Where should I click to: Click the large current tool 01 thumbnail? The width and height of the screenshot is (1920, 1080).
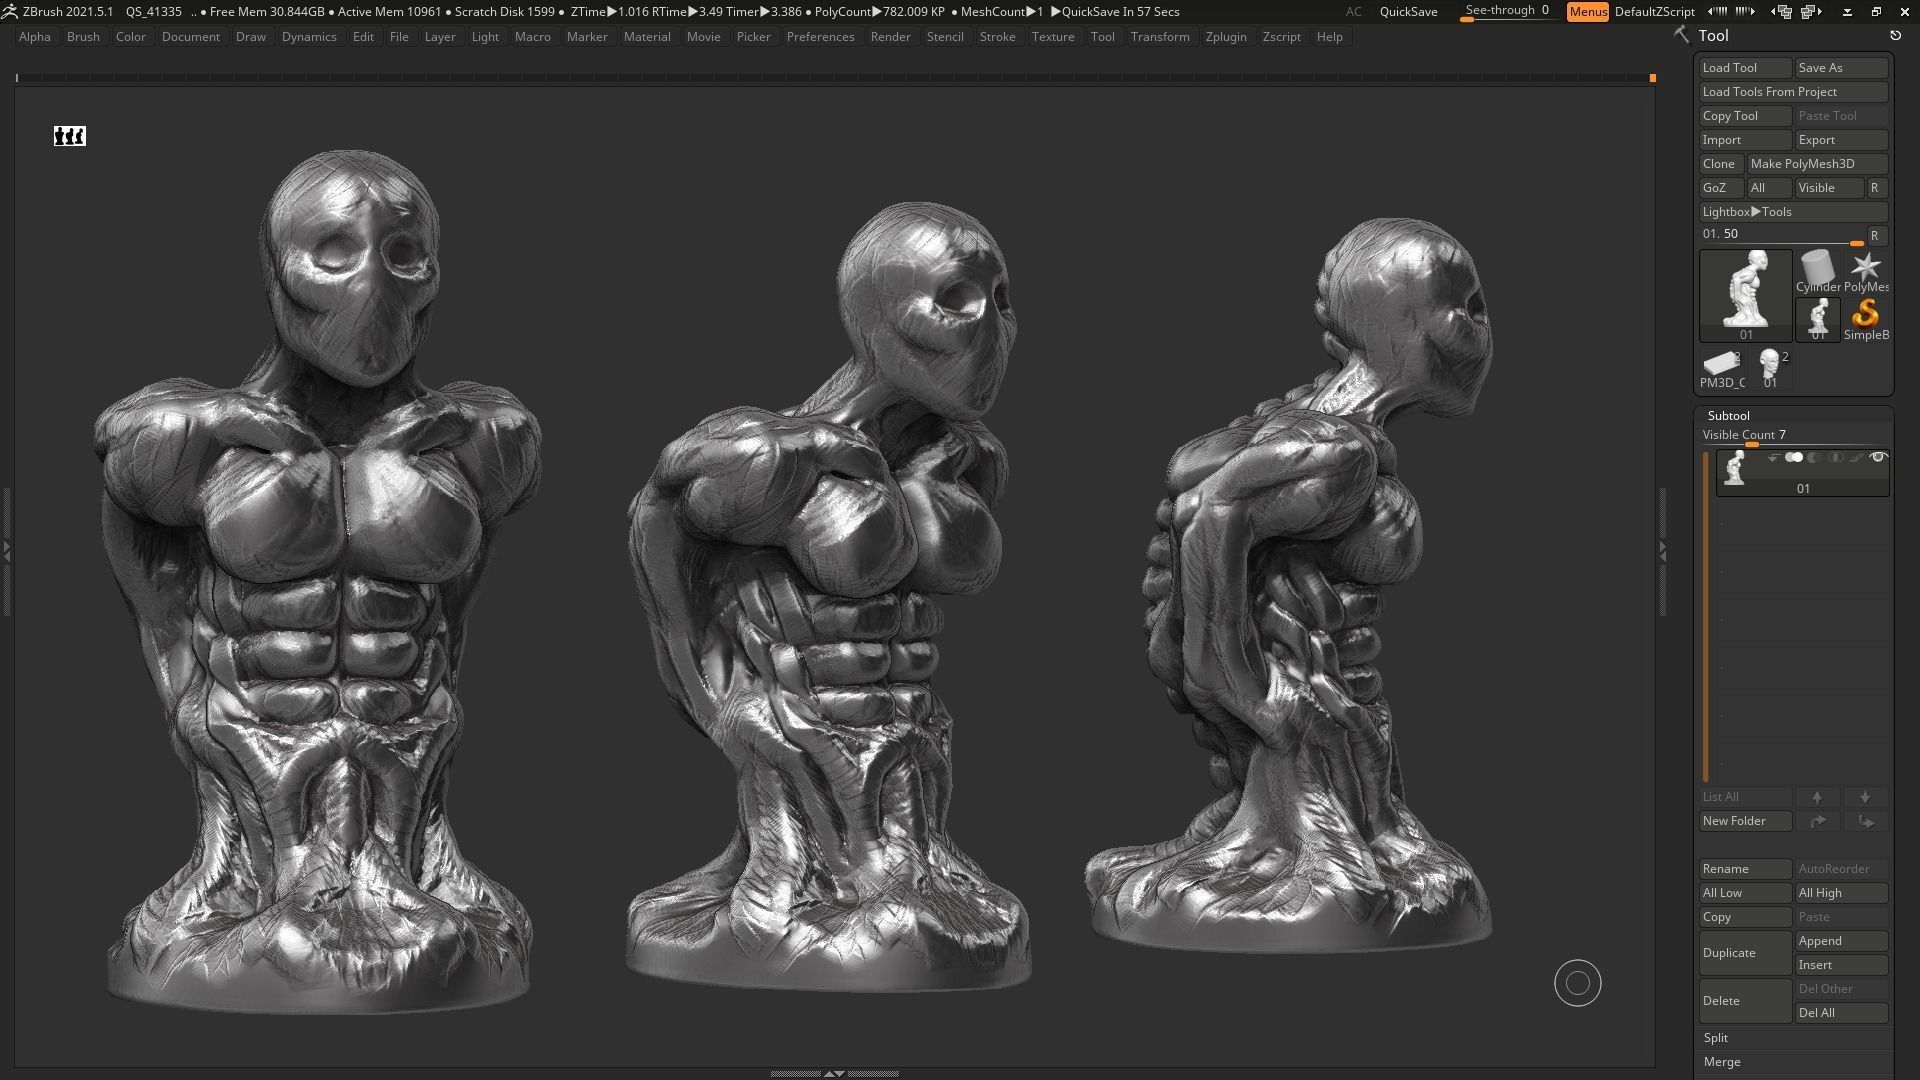point(1746,295)
